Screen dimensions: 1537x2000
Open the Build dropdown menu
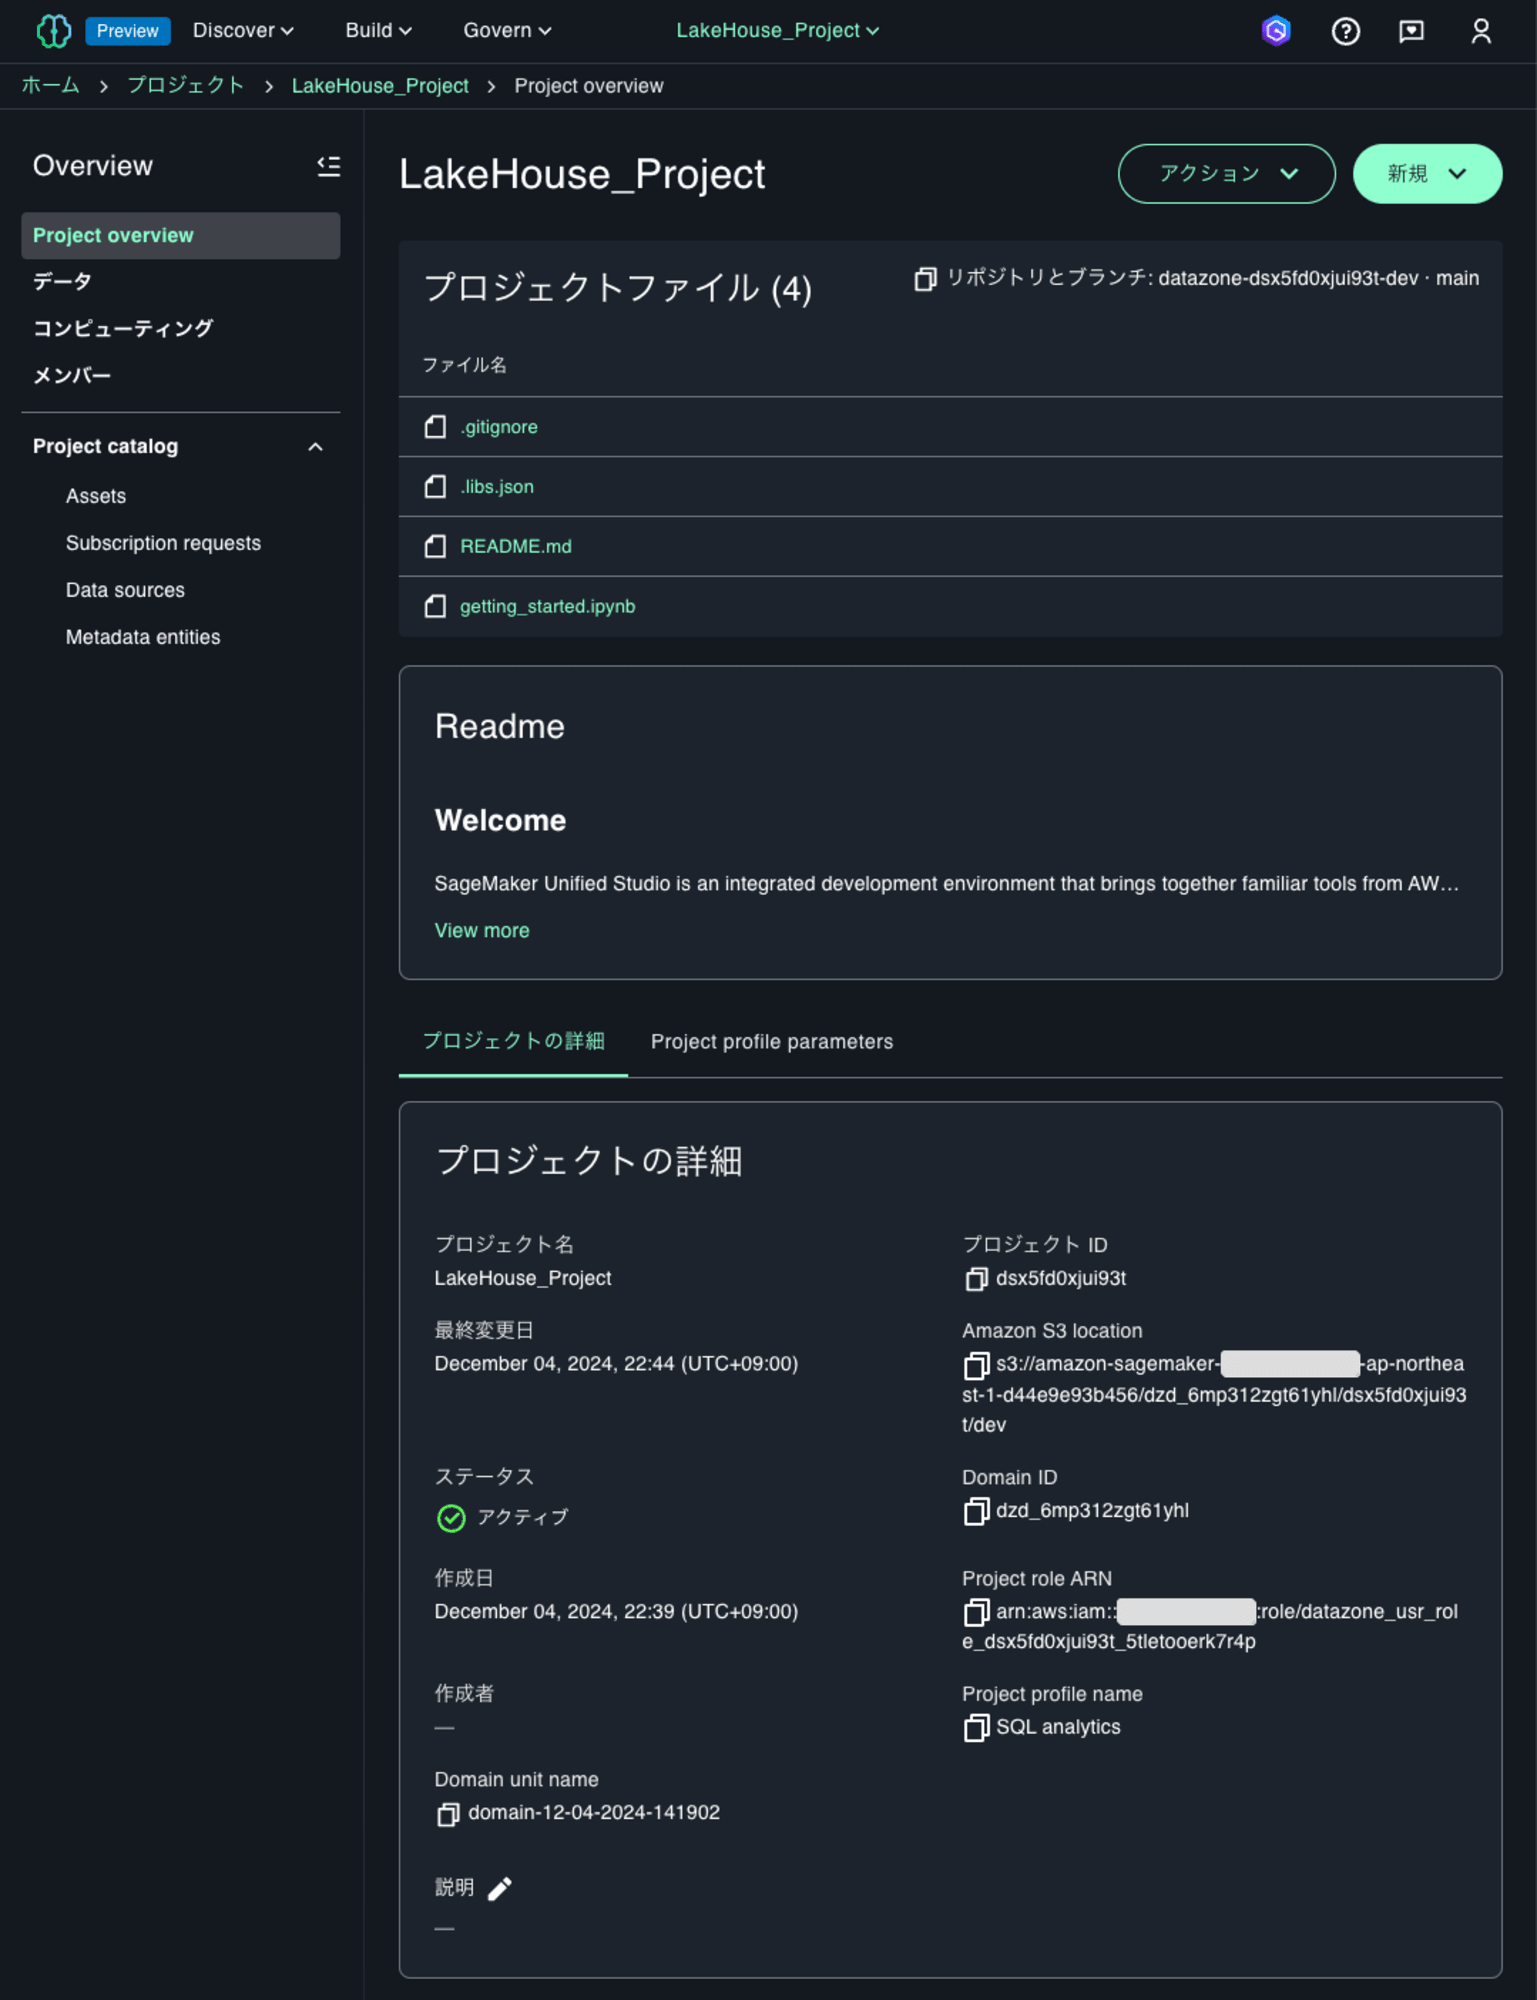click(x=378, y=31)
